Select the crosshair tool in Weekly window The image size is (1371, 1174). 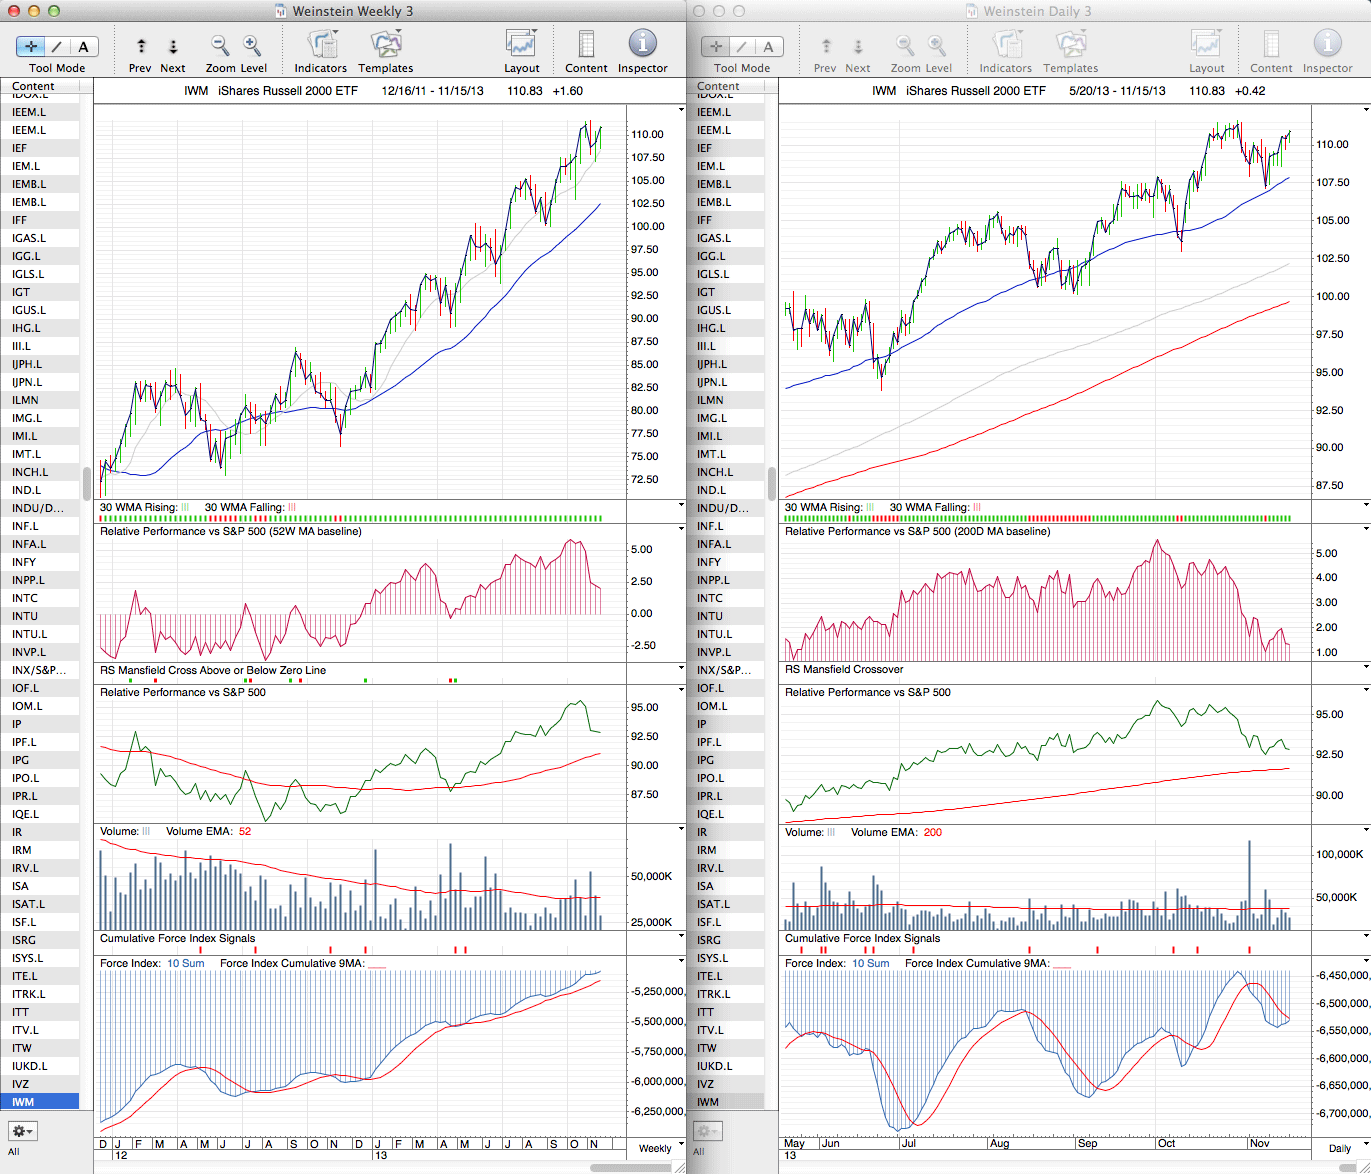point(31,46)
